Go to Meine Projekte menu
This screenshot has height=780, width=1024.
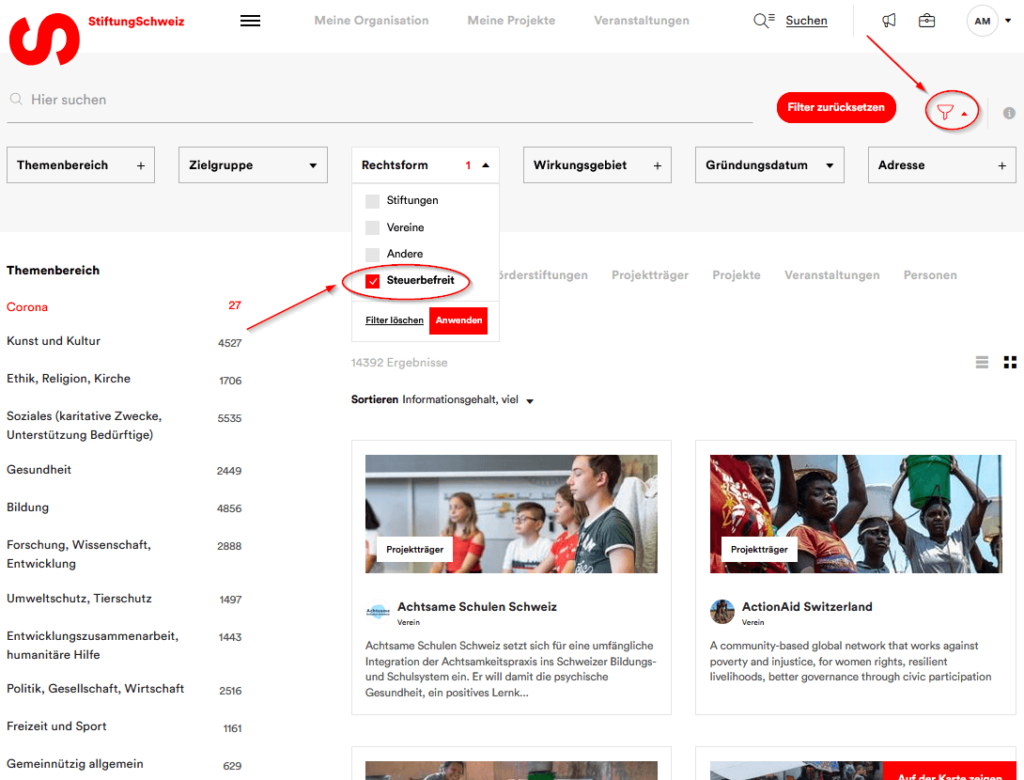pos(511,21)
